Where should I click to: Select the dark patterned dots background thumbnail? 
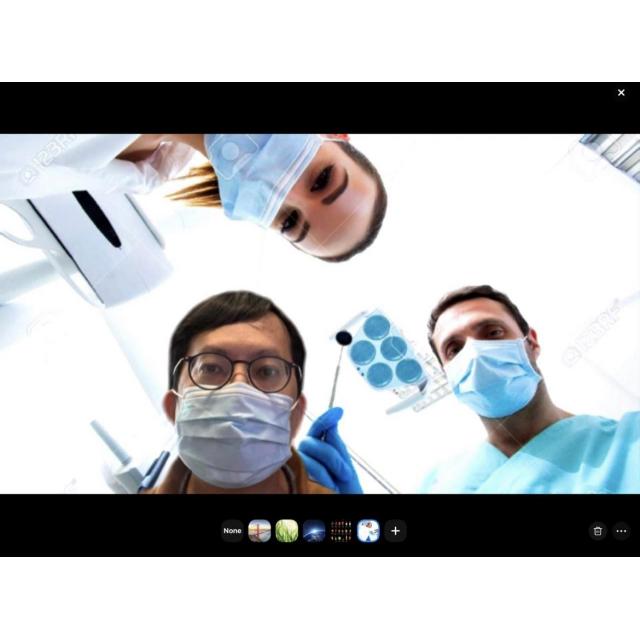click(341, 531)
